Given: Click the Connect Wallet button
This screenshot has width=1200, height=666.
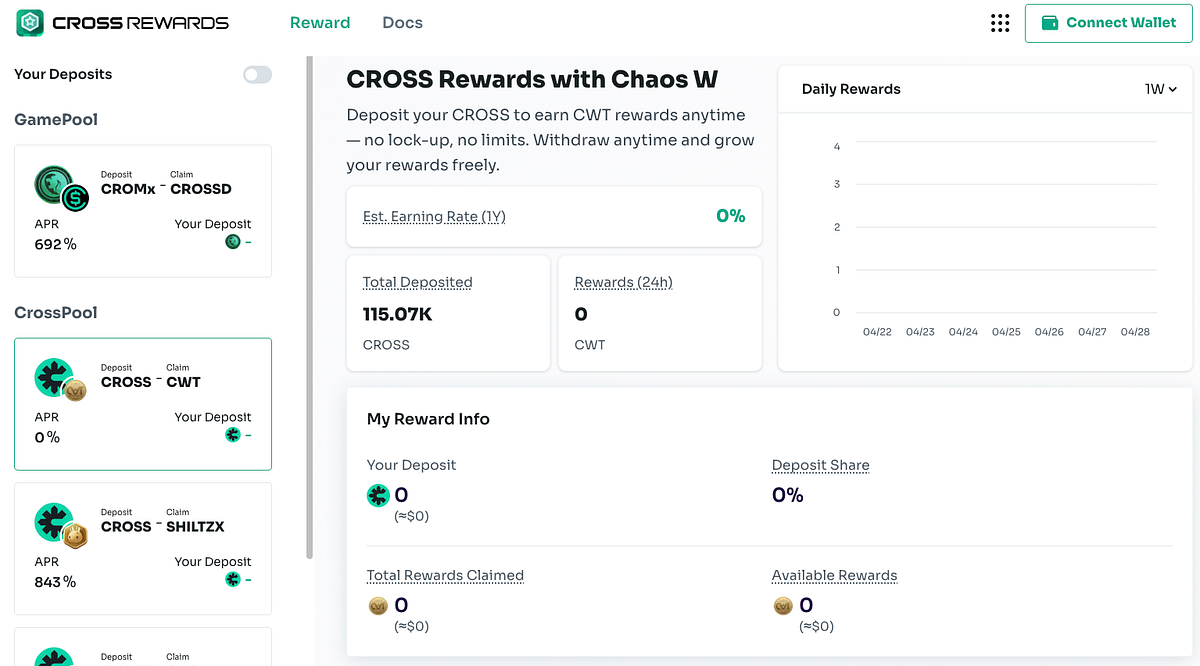Looking at the screenshot, I should pos(1108,23).
